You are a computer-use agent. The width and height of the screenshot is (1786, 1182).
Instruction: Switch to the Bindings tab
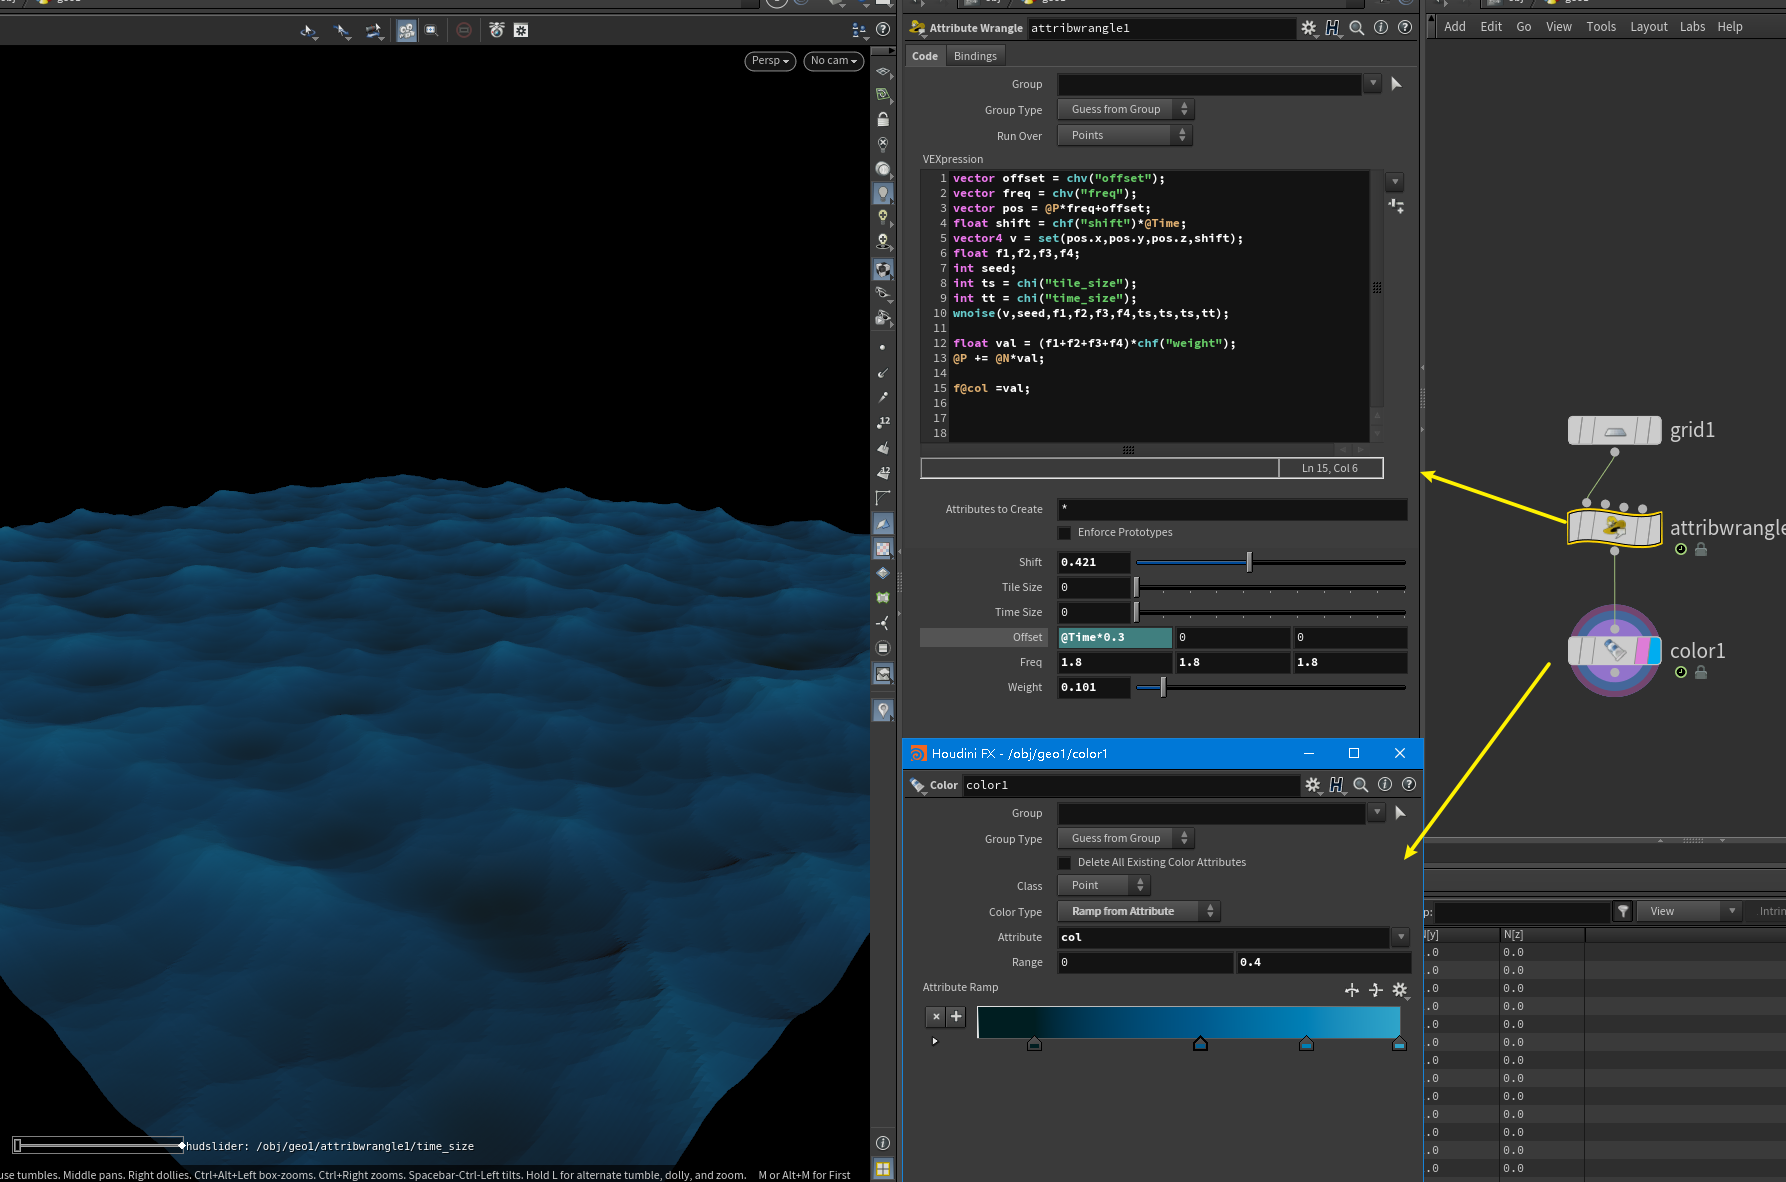tap(975, 56)
